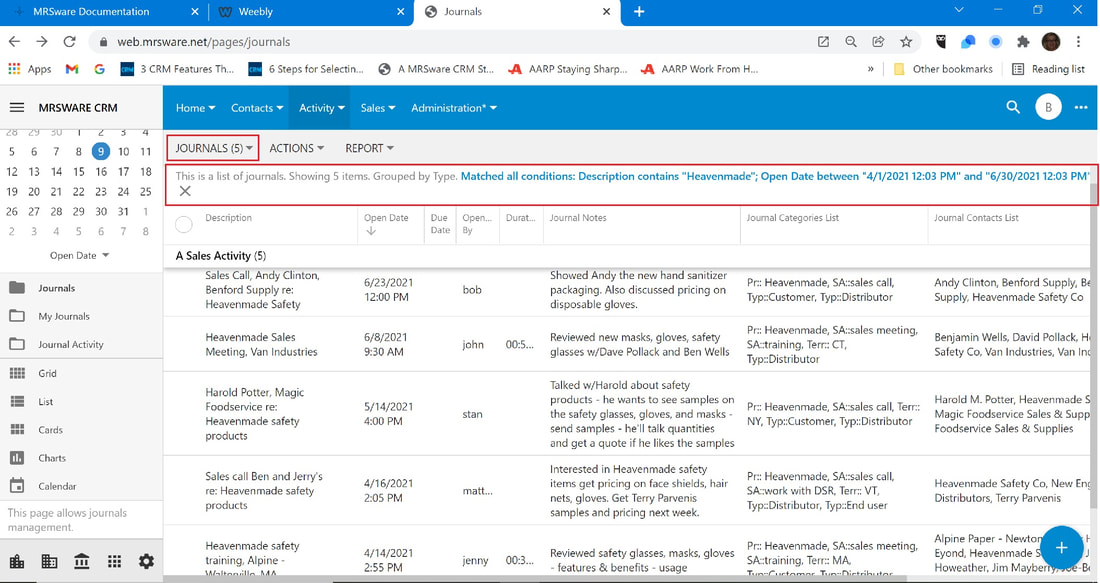Screen dimensions: 1100x583
Task: Click the Matched all conditions filter link
Action: (774, 176)
